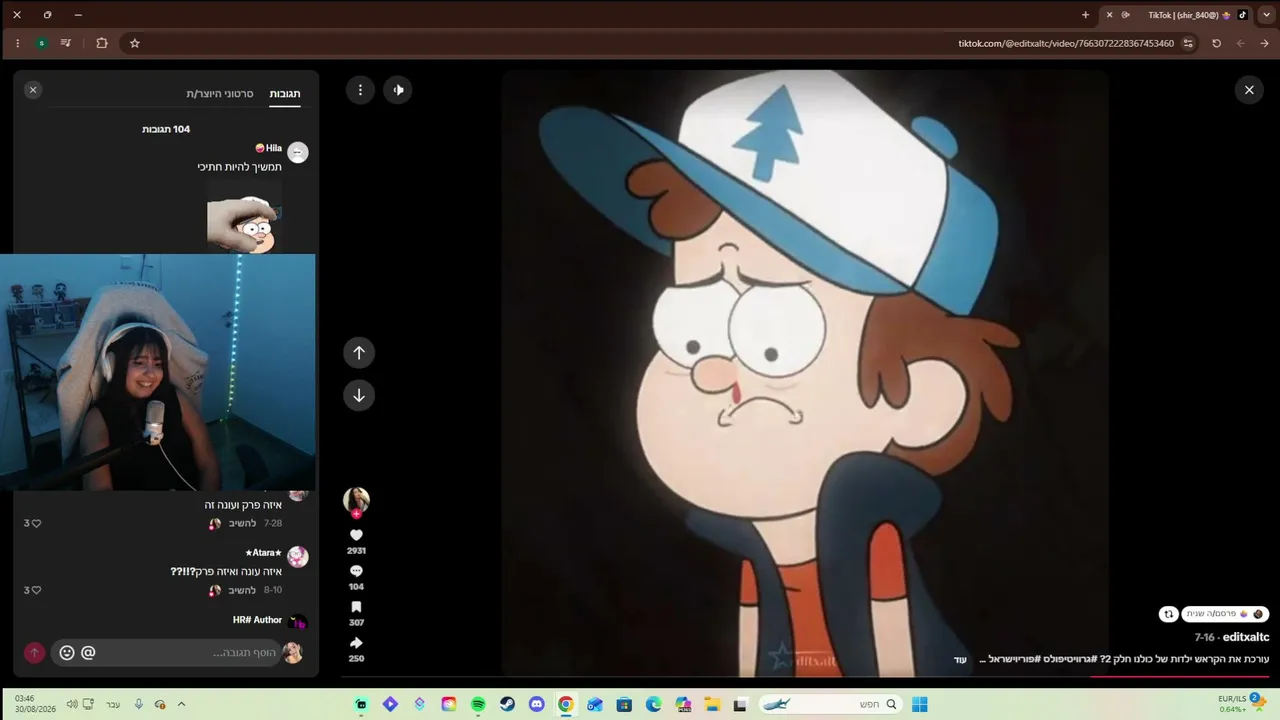The image size is (1280, 720).
Task: Click the TikTok URL in the address bar
Action: point(1066,44)
